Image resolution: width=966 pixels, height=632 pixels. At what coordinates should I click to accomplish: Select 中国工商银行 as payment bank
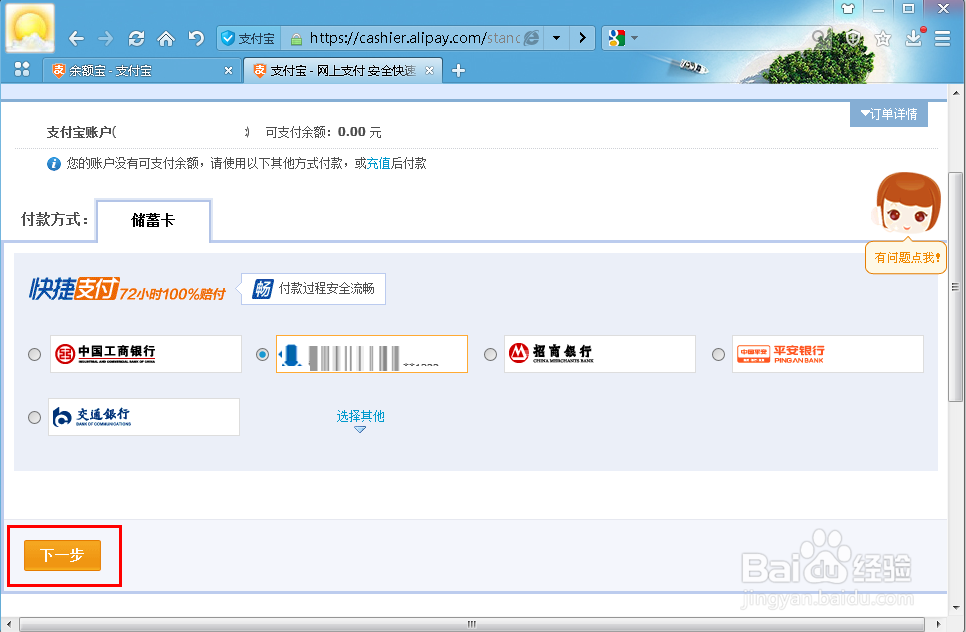[x=34, y=354]
